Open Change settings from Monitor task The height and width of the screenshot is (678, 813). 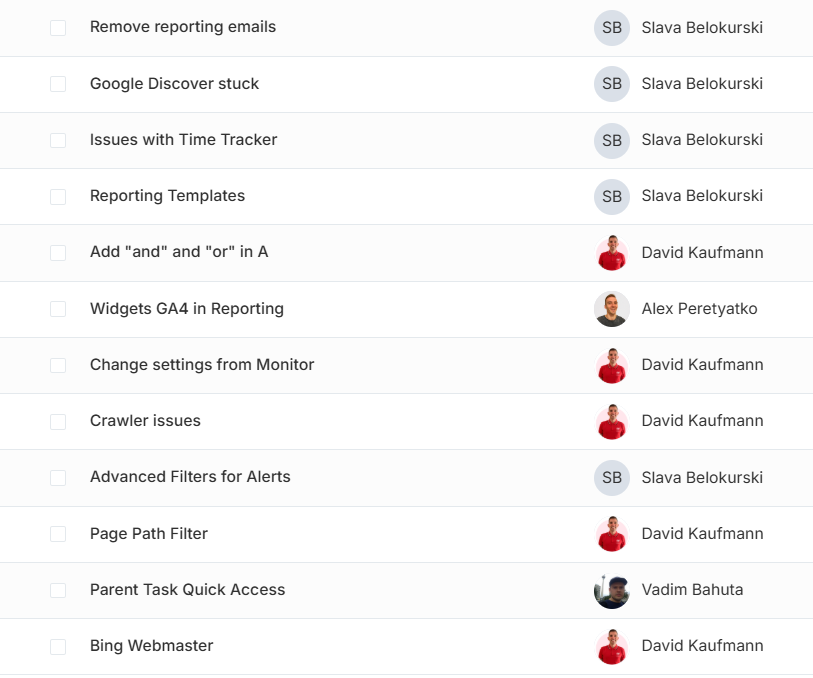point(202,365)
